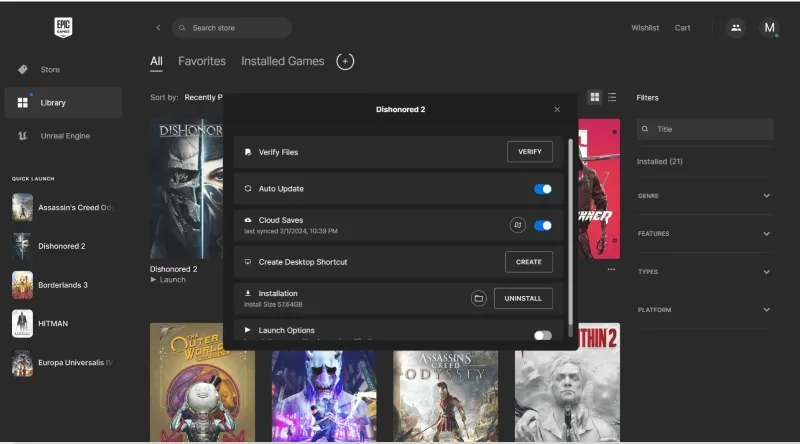The width and height of the screenshot is (800, 444).
Task: Open Ghostwire Tokyo purple game tile
Action: [x=323, y=396]
